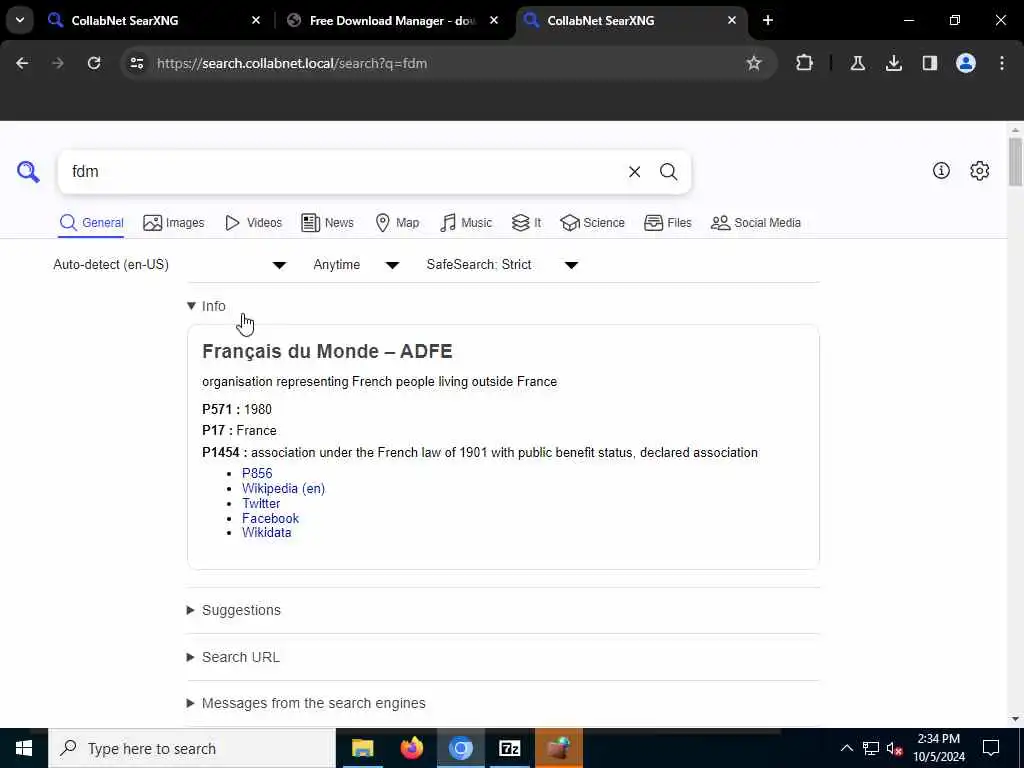Image resolution: width=1024 pixels, height=768 pixels.
Task: Open the taskbar clock showing 2:34 PM
Action: (x=938, y=748)
